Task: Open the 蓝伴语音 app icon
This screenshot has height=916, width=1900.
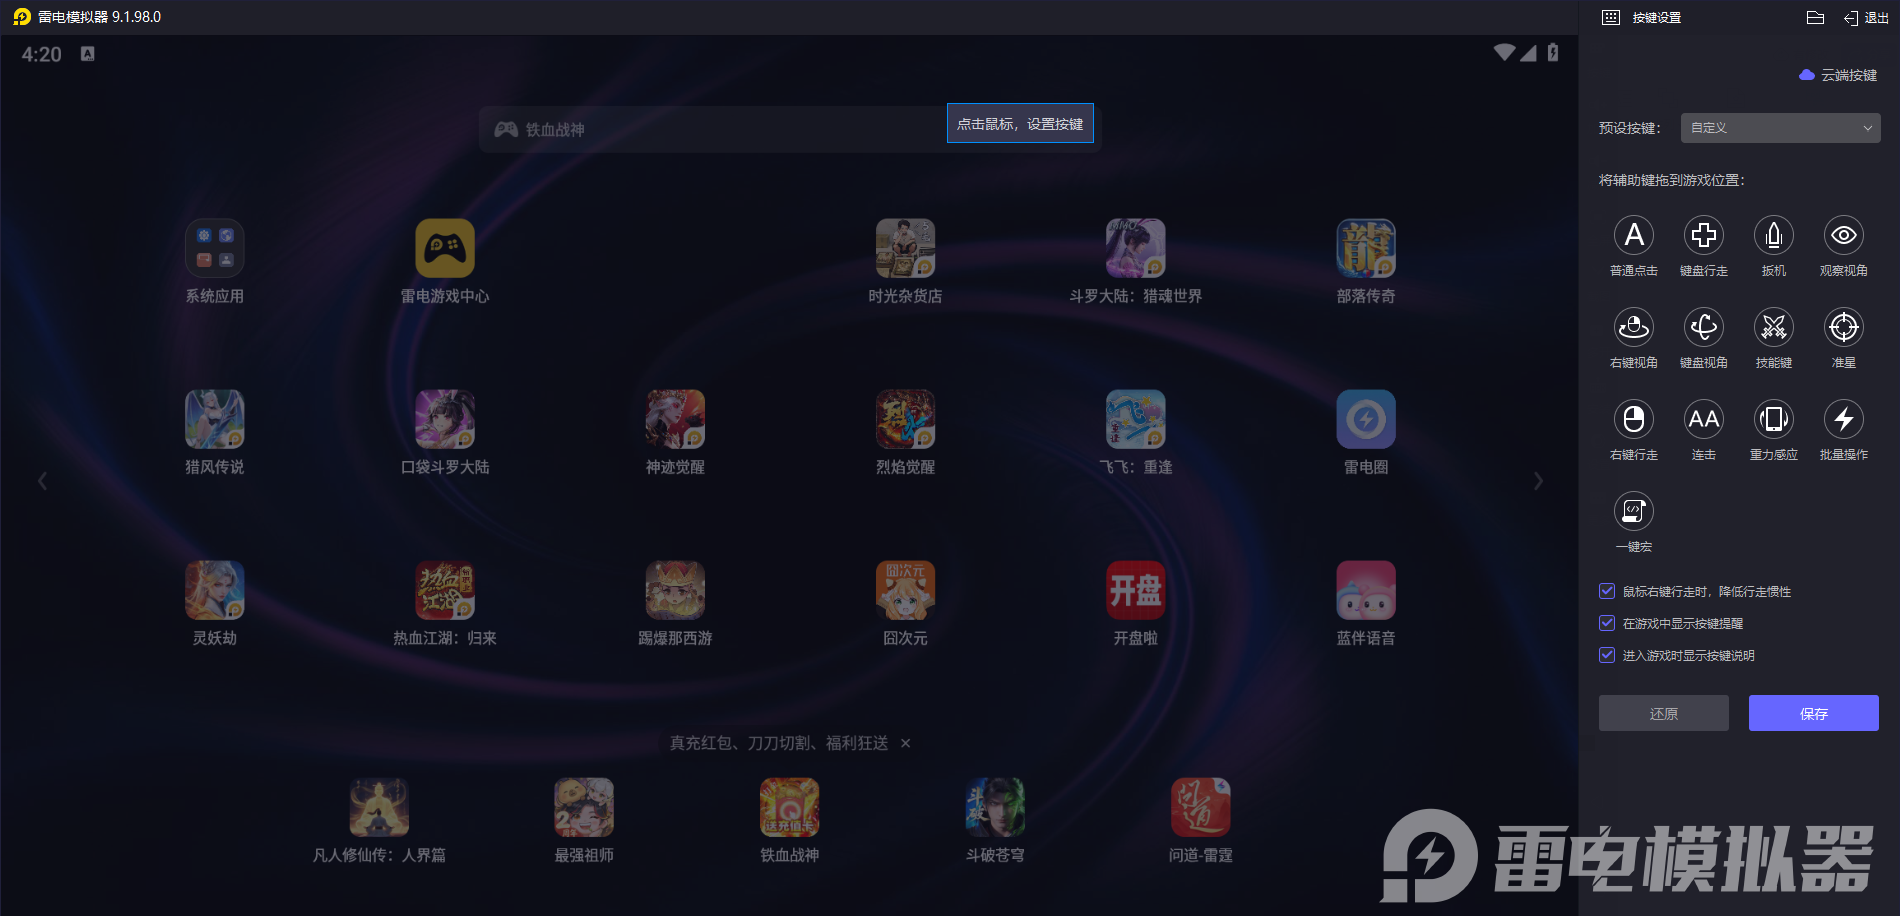Action: tap(1366, 590)
